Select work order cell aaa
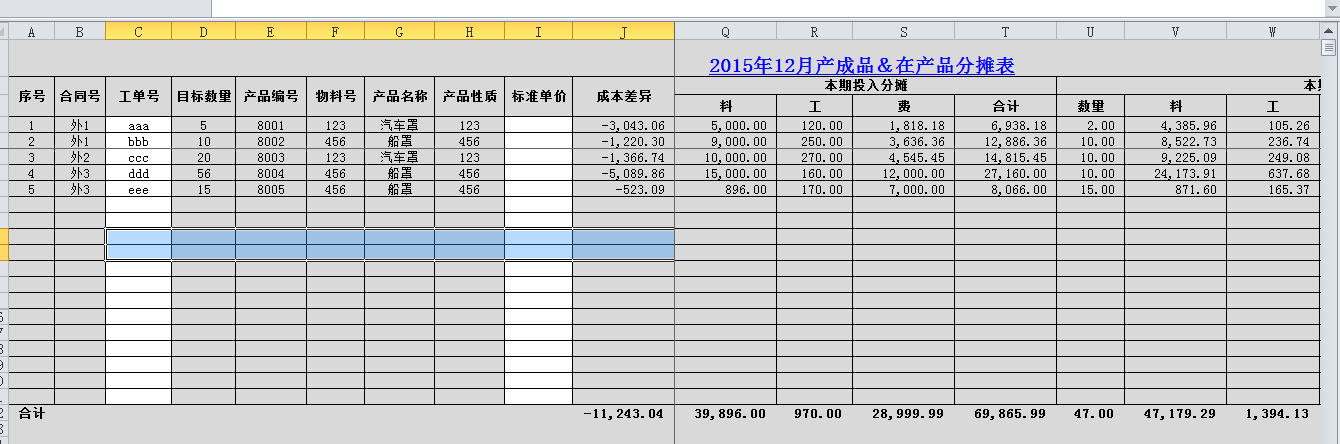 (x=138, y=126)
